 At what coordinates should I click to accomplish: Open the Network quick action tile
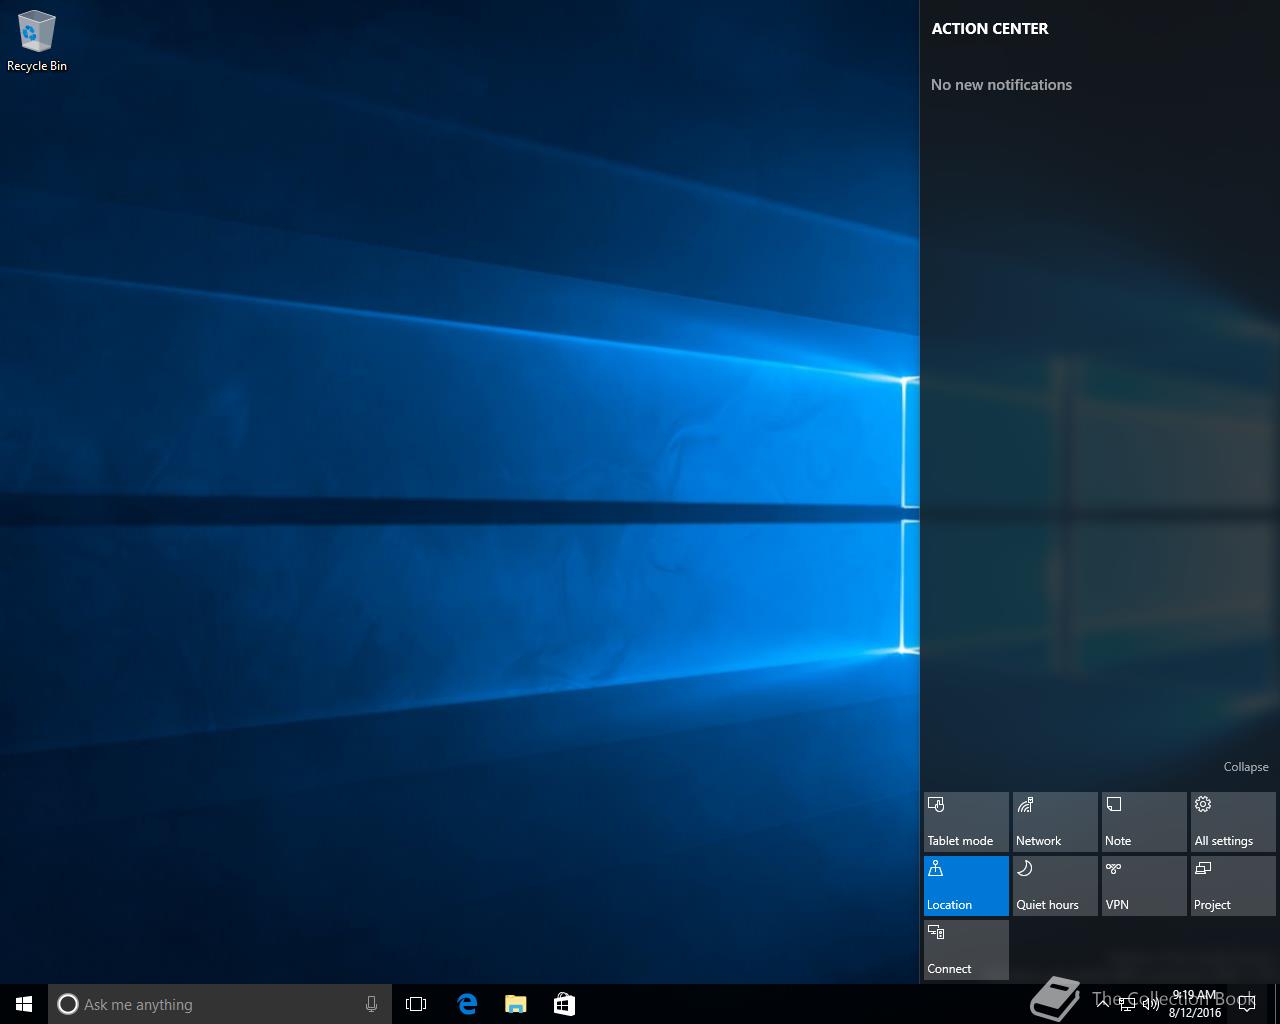1055,822
